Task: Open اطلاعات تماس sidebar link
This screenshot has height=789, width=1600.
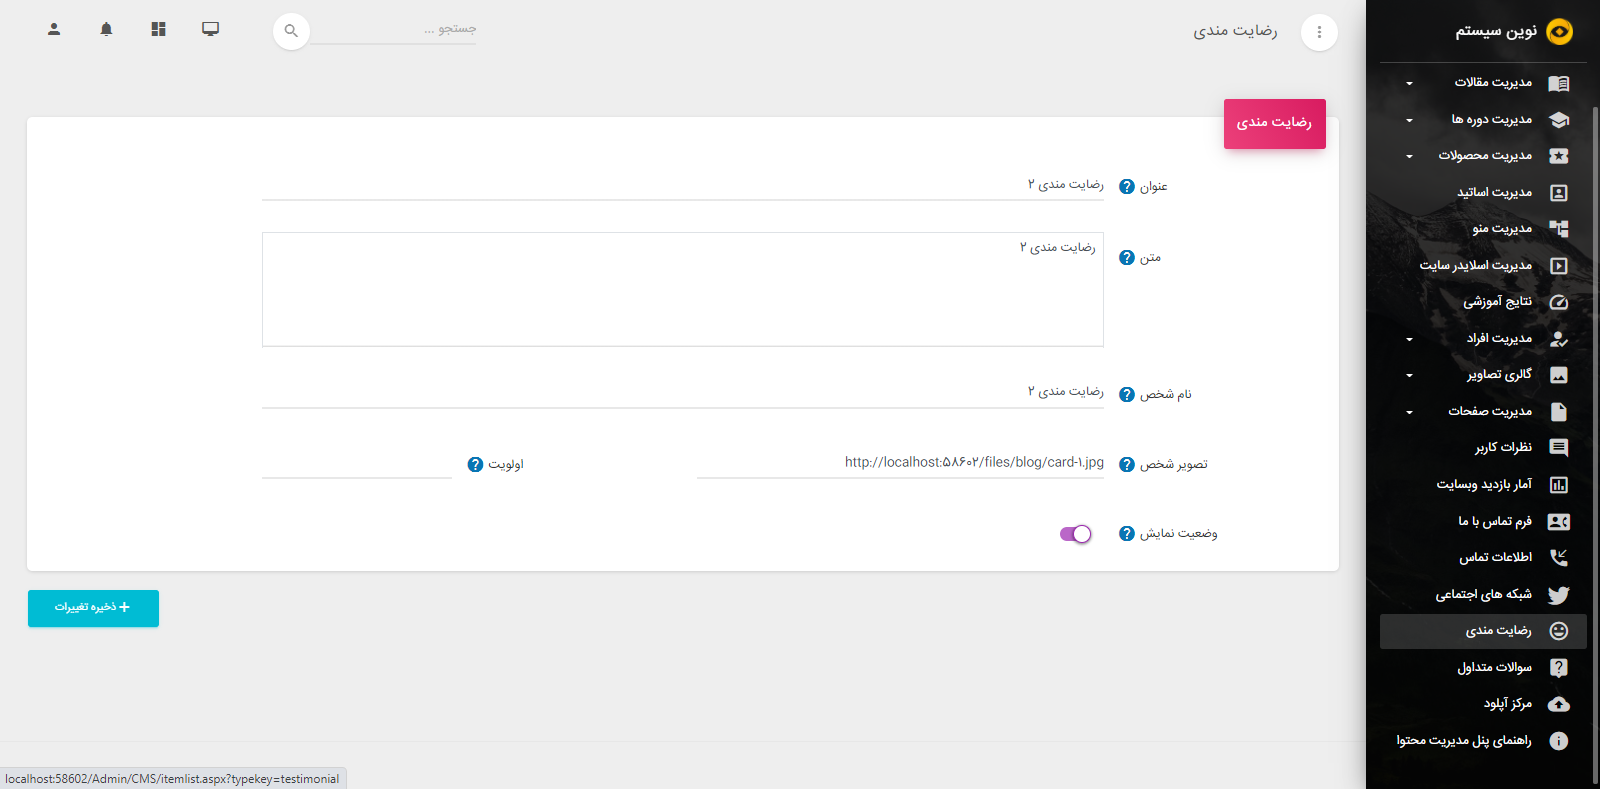Action: tap(1483, 558)
